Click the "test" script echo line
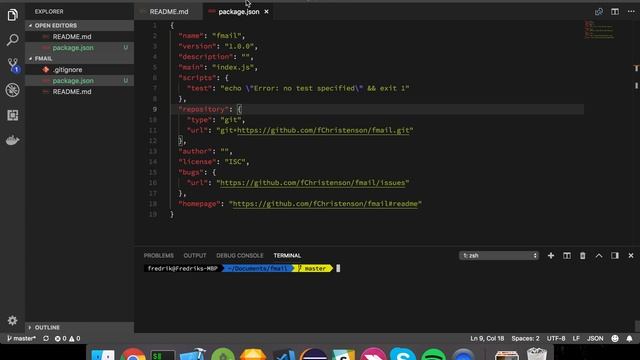The image size is (640, 360). click(x=298, y=88)
